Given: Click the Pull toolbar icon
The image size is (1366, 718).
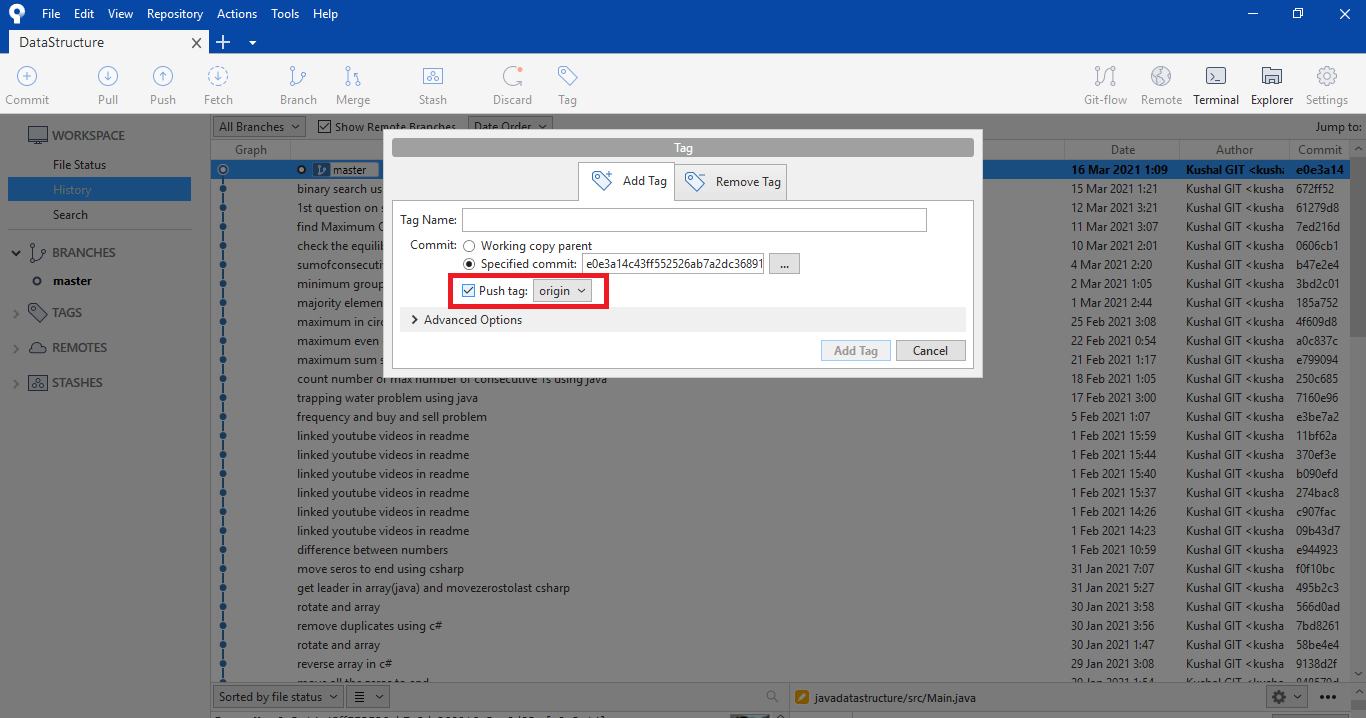Looking at the screenshot, I should coord(108,76).
